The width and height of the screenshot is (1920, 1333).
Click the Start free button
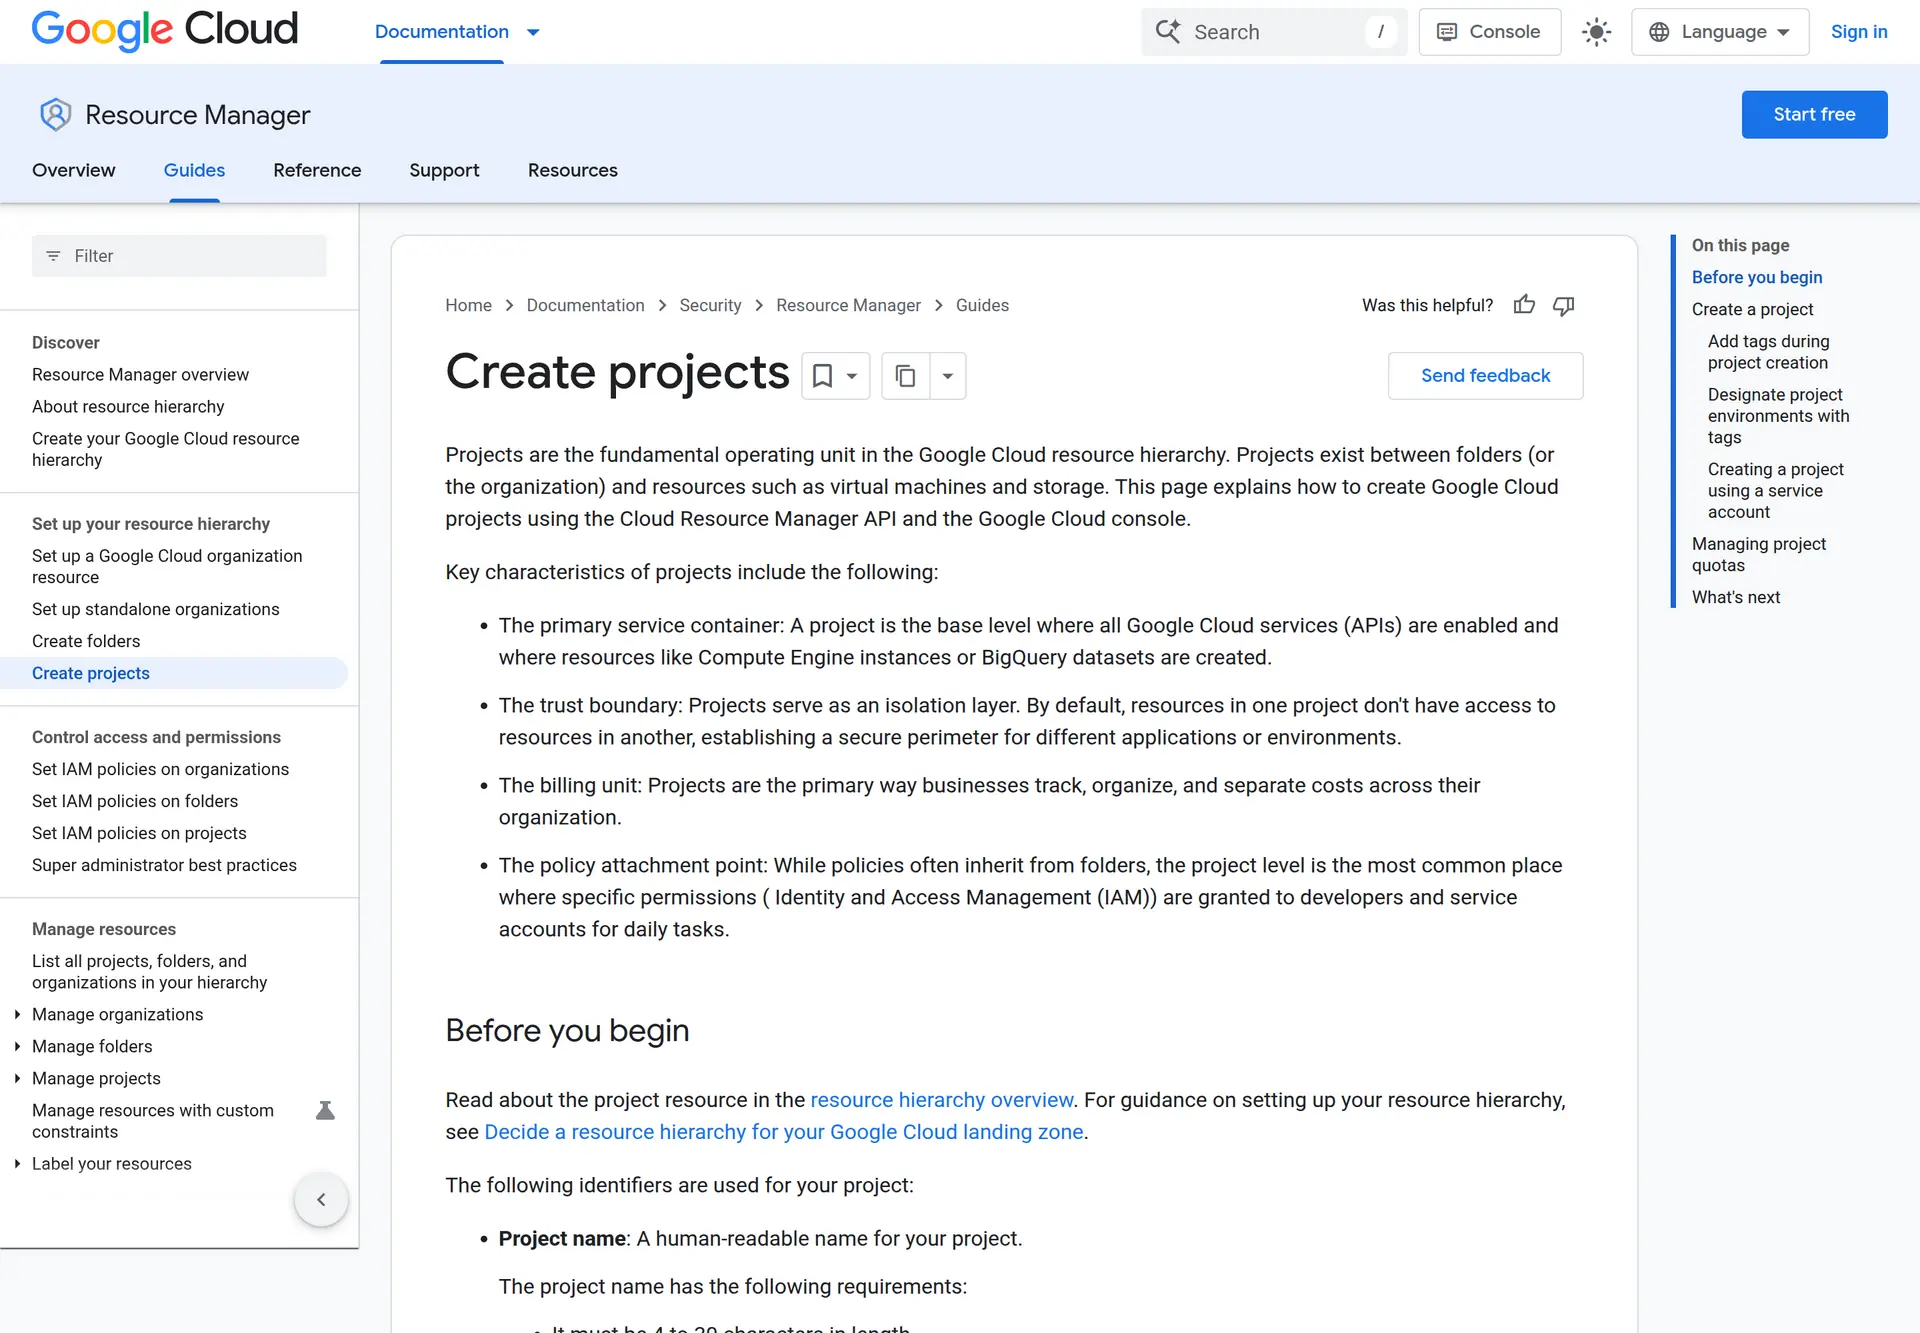1814,115
